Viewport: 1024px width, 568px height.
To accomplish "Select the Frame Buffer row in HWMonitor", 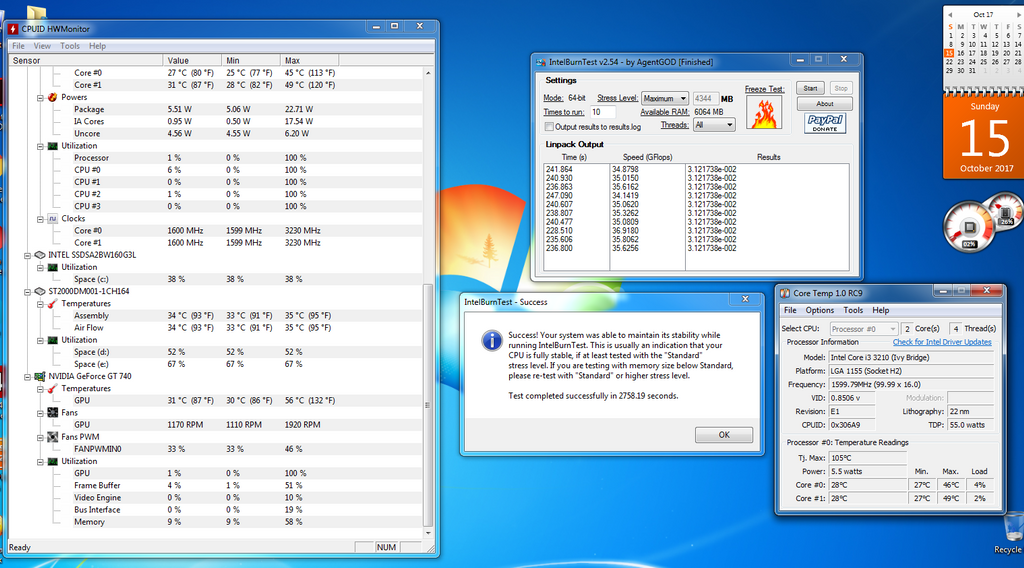I will point(216,486).
